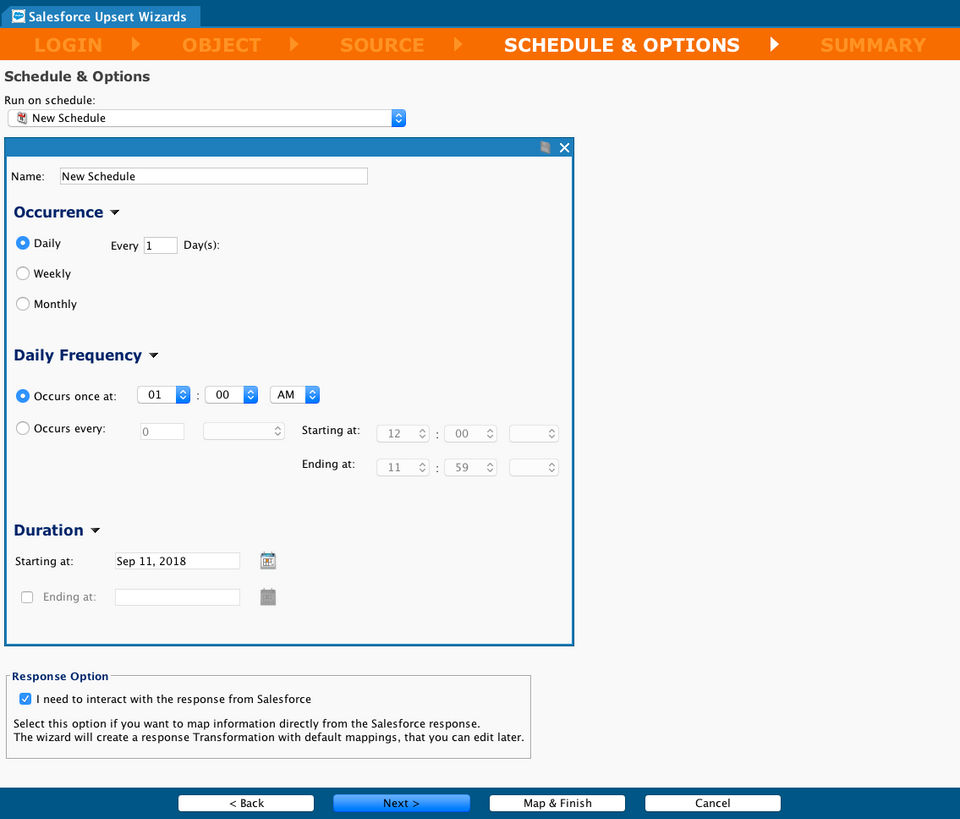Click the schedule Name text field

click(x=214, y=176)
